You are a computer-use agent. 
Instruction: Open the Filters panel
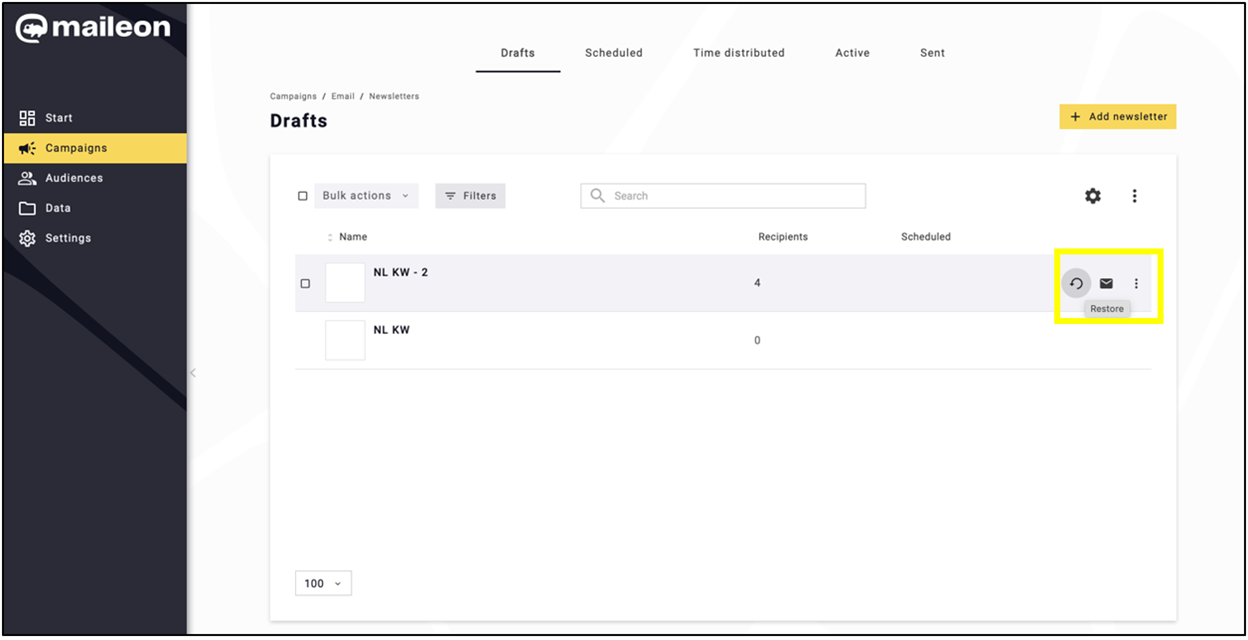pos(470,196)
